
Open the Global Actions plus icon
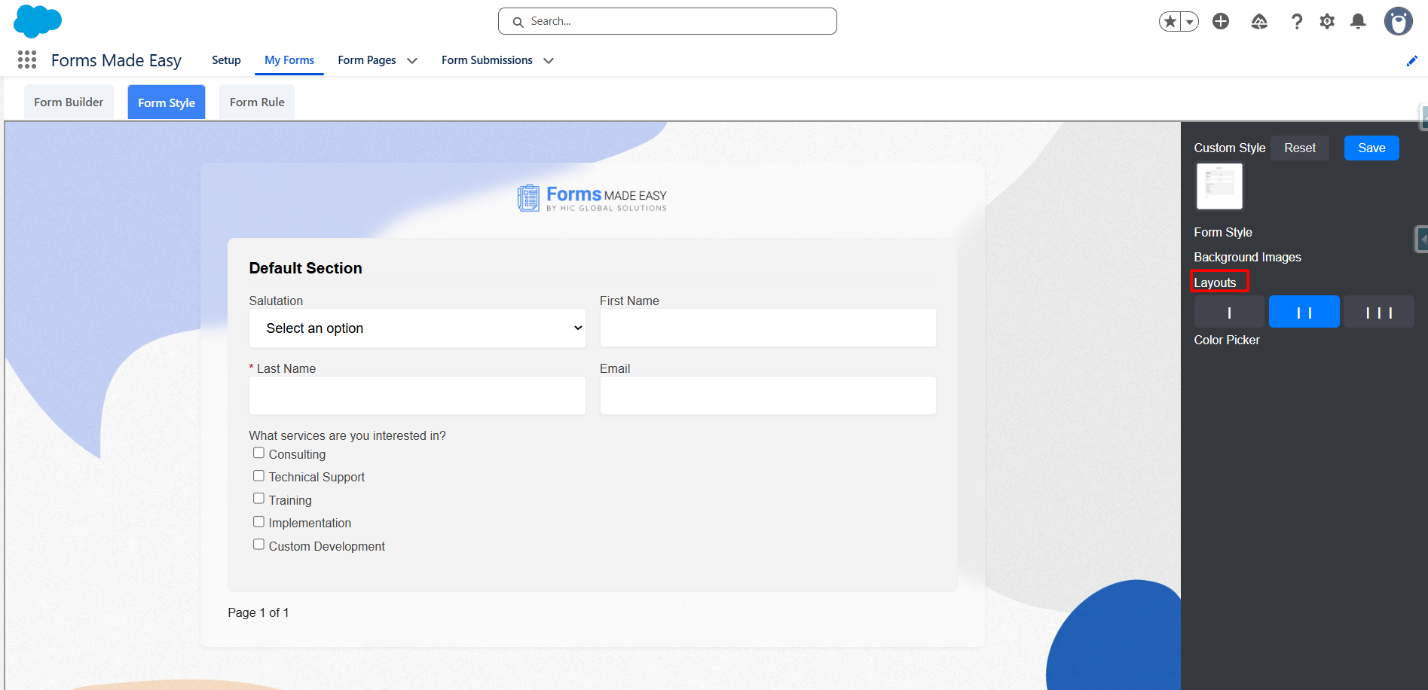click(x=1220, y=21)
